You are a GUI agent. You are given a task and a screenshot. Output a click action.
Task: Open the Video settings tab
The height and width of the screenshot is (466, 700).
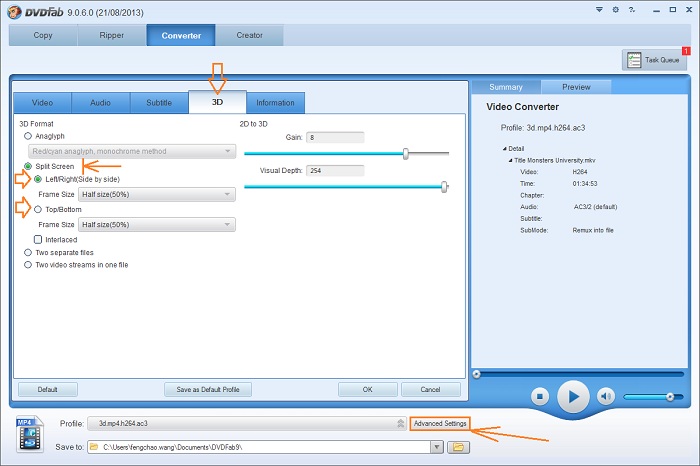(42, 103)
